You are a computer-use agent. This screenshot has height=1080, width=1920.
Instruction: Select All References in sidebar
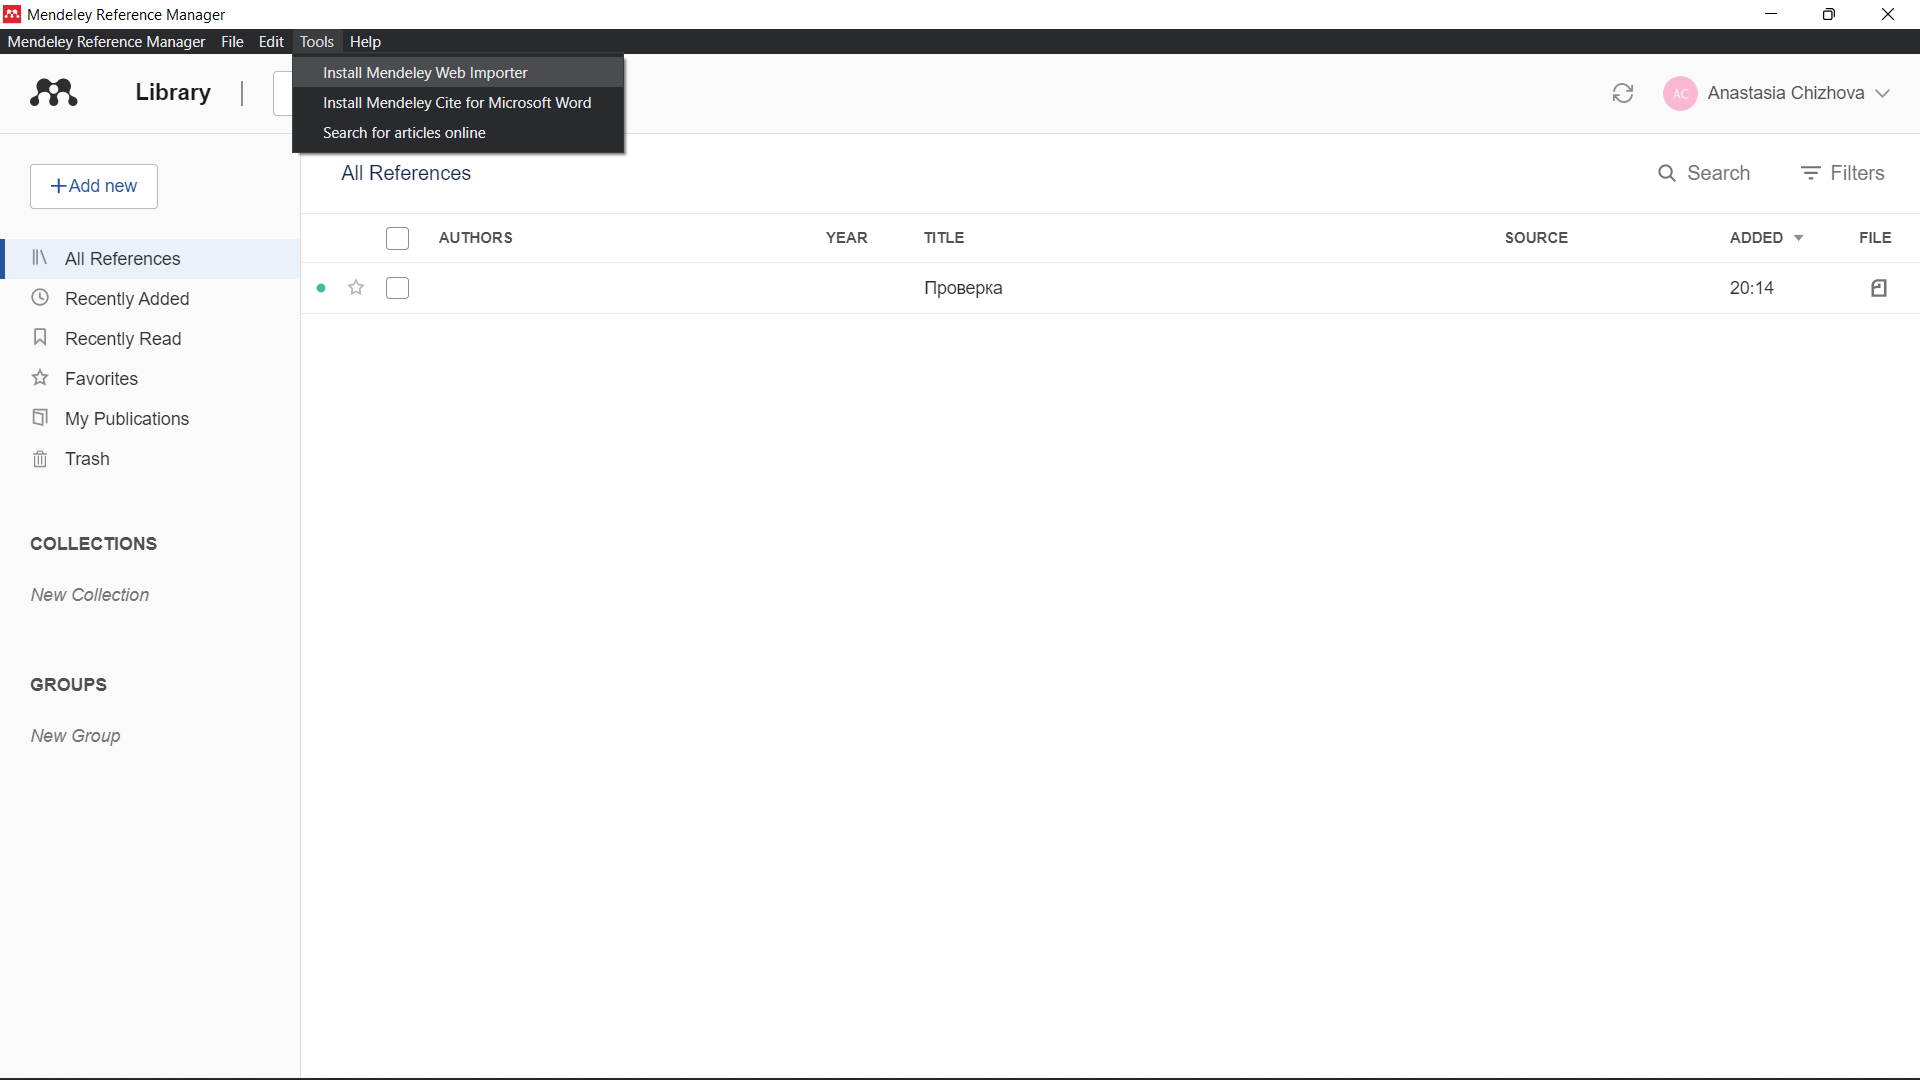point(151,259)
